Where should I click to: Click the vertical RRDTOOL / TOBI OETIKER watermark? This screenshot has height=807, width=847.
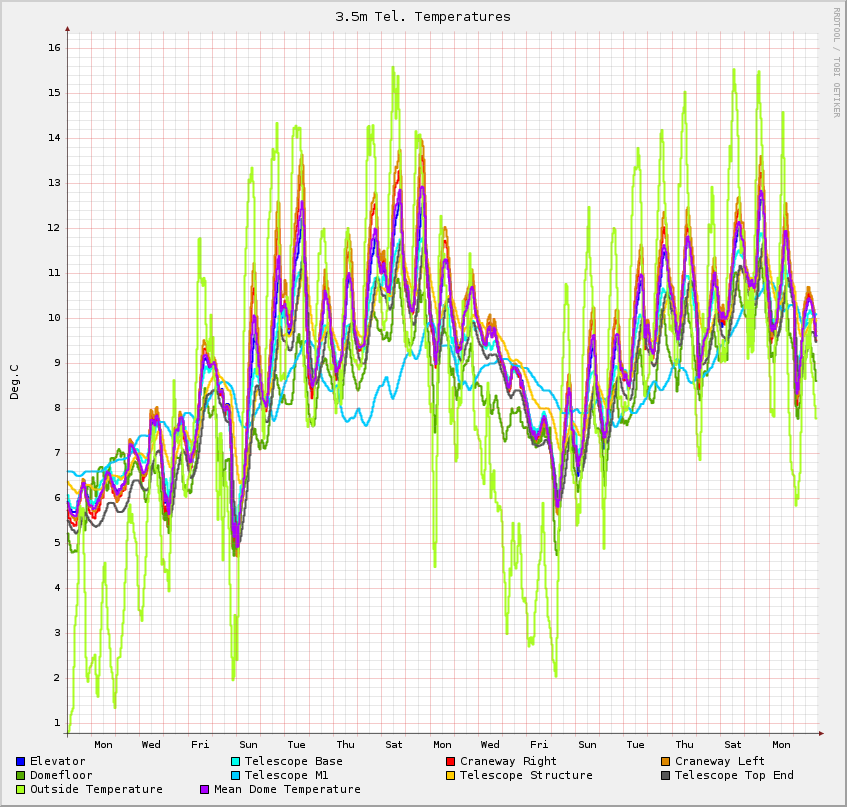836,62
